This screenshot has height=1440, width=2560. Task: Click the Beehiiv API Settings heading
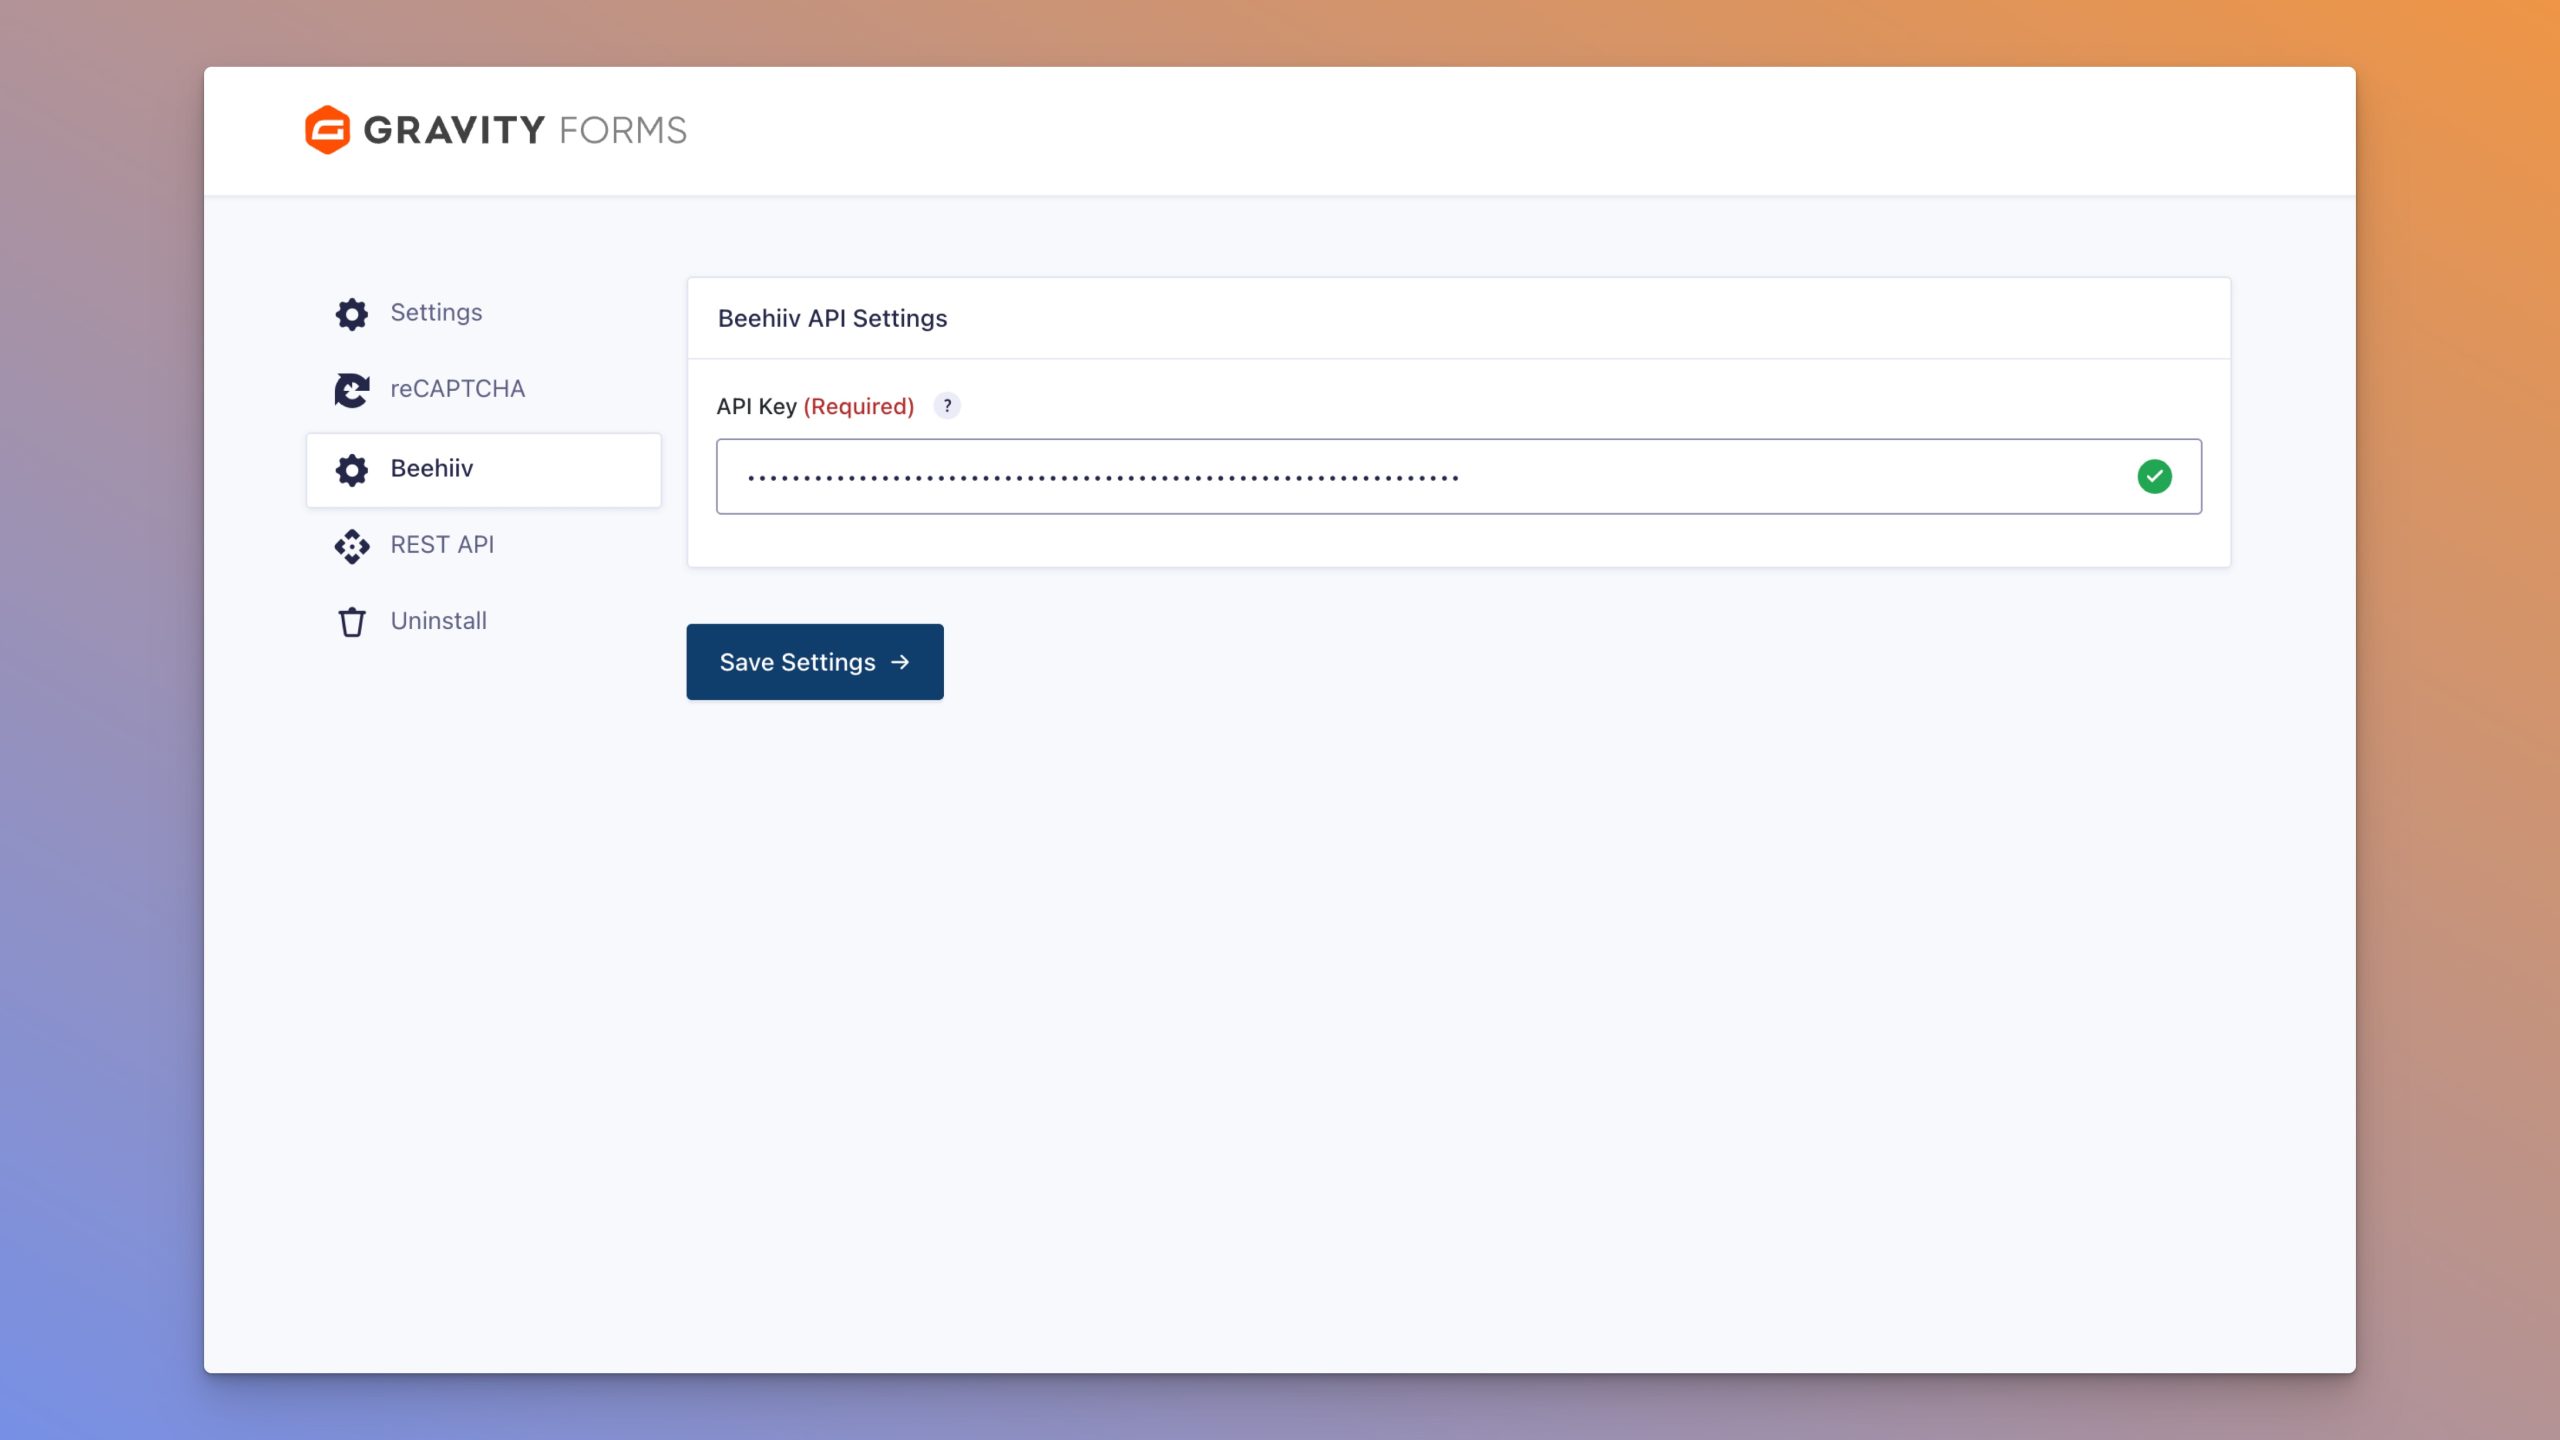click(x=832, y=319)
